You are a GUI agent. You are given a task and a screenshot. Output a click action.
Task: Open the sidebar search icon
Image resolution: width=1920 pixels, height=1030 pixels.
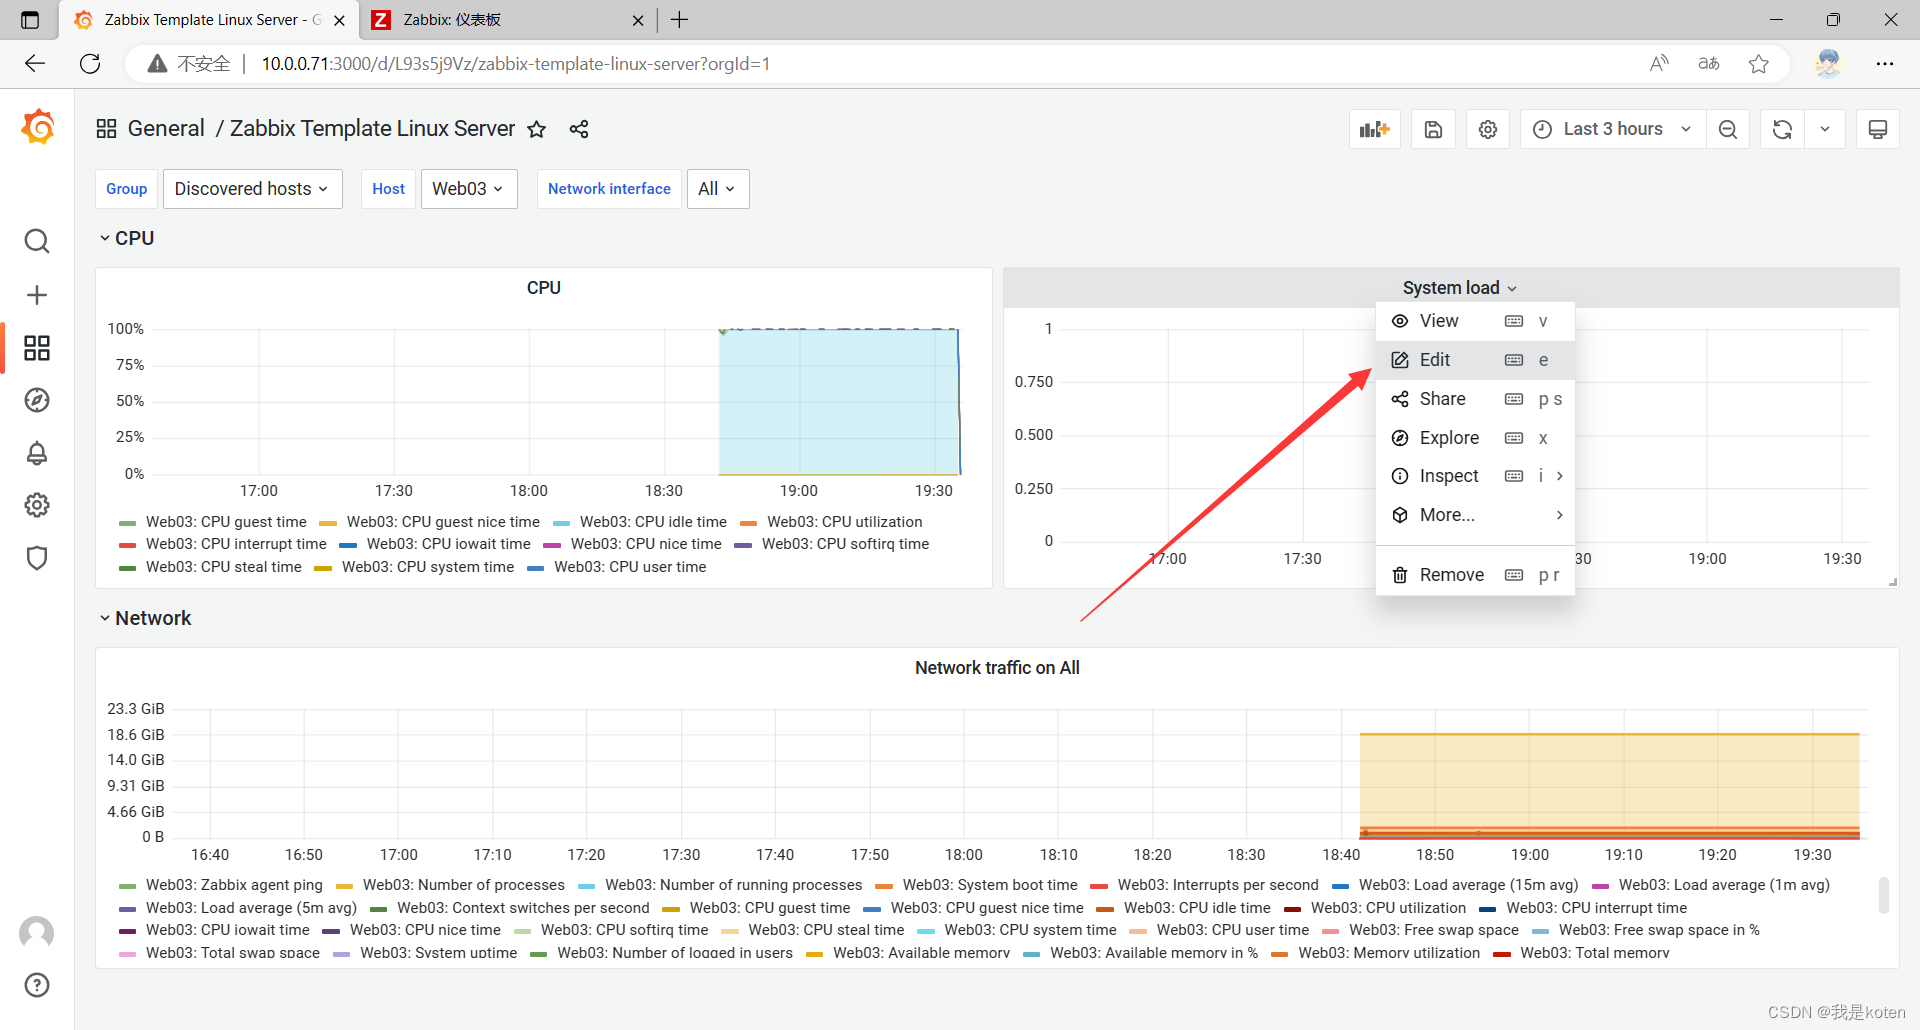tap(37, 241)
